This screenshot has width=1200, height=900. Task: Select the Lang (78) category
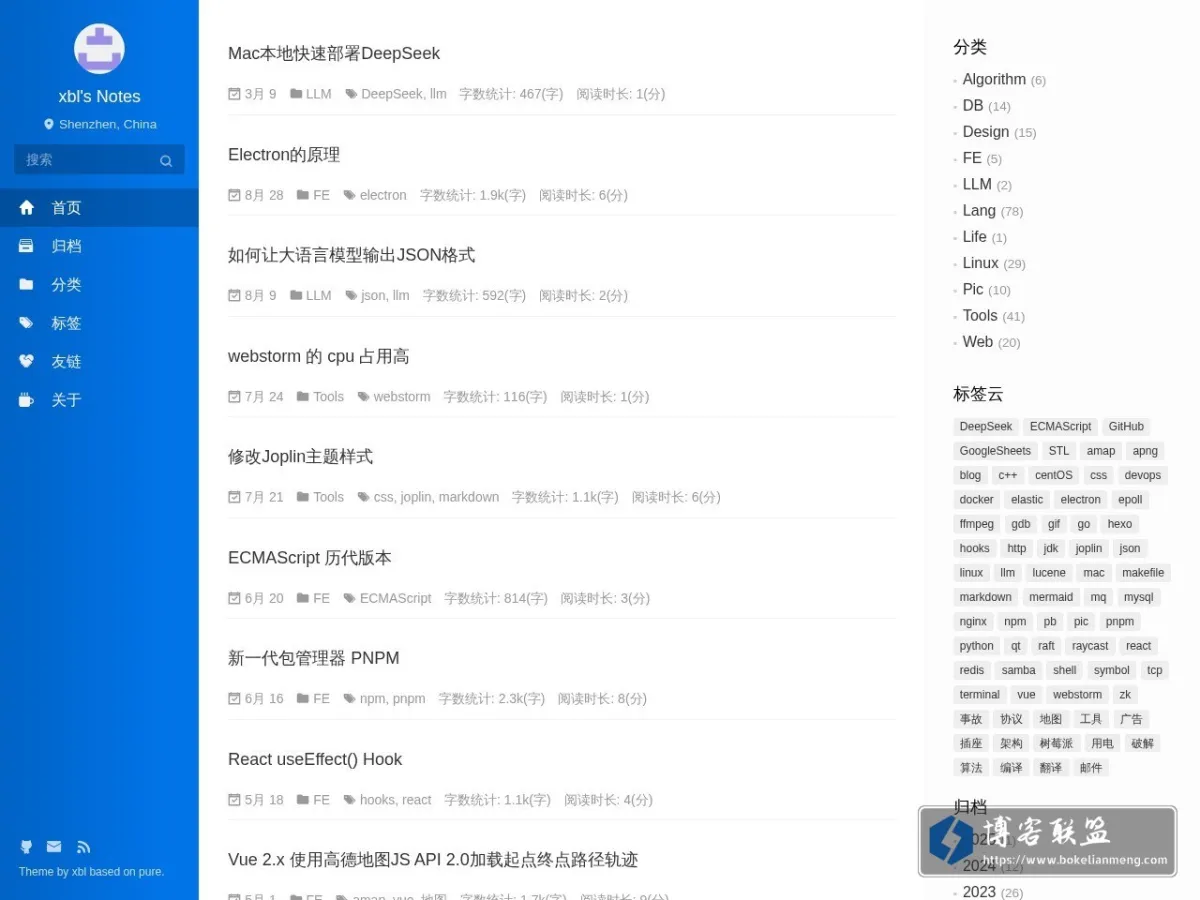point(979,211)
